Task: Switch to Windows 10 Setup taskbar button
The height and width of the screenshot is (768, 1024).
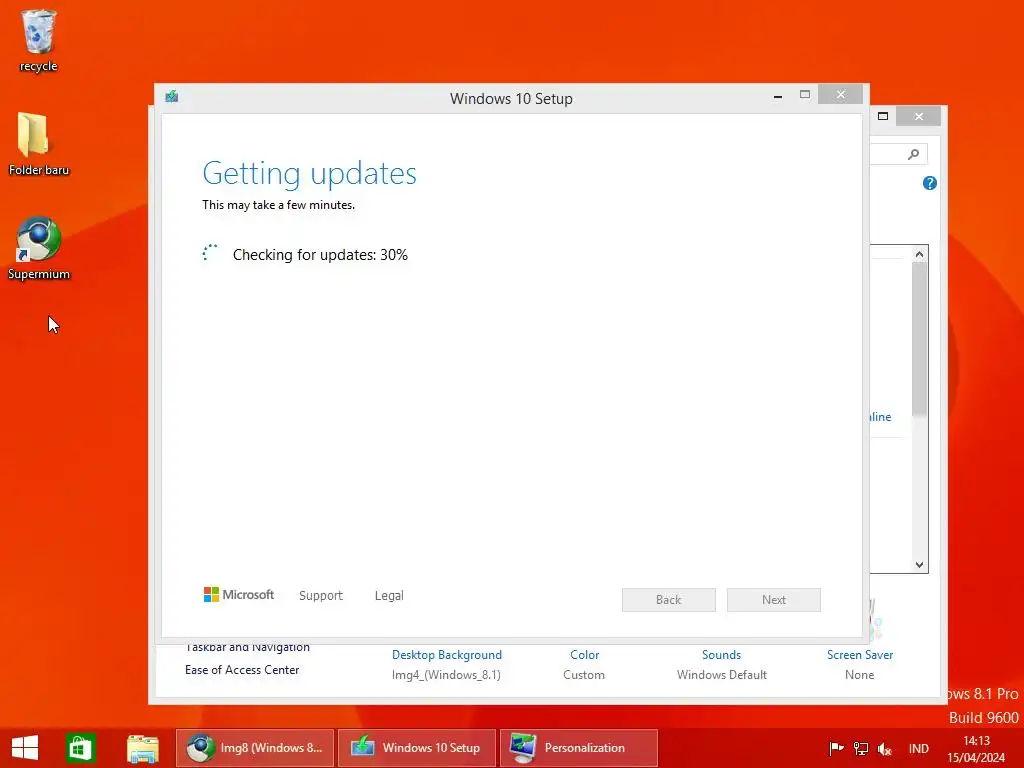Action: point(417,748)
